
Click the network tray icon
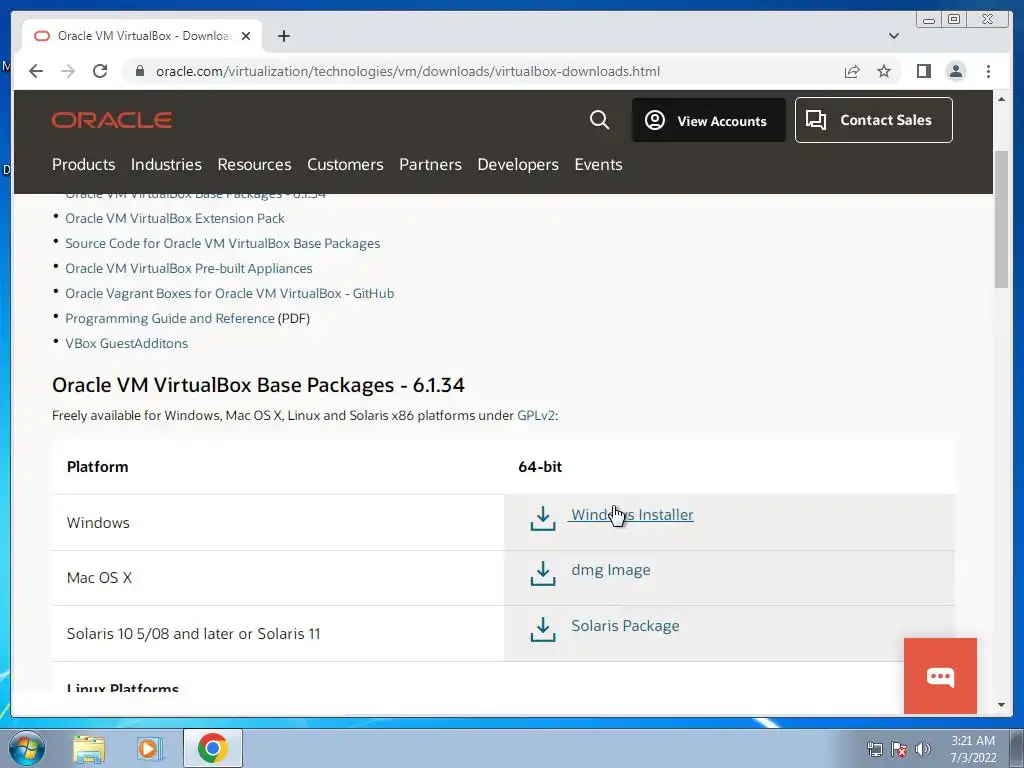click(x=875, y=749)
